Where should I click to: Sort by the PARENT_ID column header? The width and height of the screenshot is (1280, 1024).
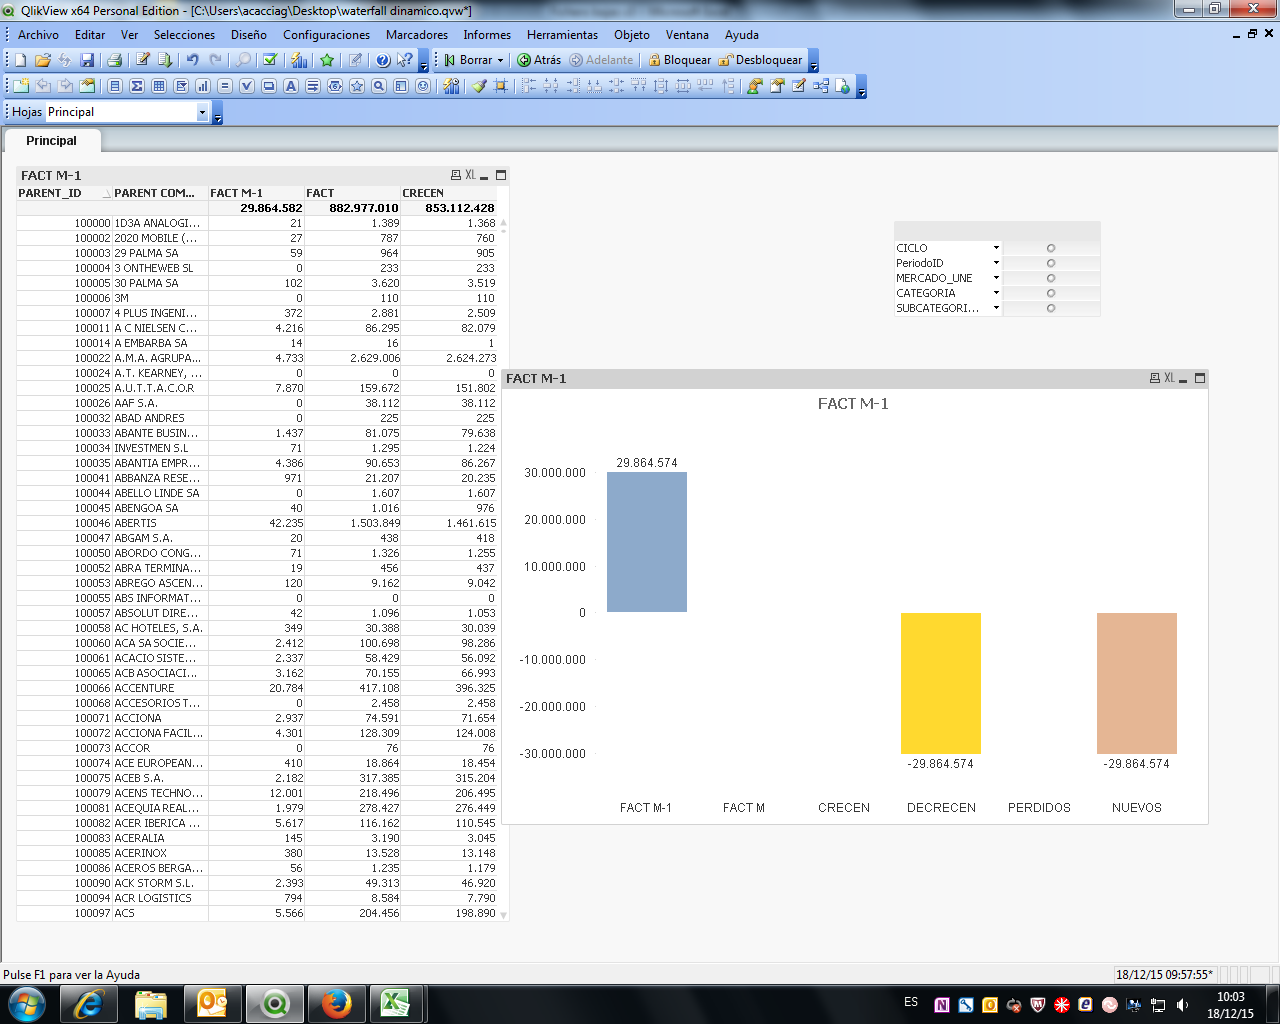(x=64, y=193)
